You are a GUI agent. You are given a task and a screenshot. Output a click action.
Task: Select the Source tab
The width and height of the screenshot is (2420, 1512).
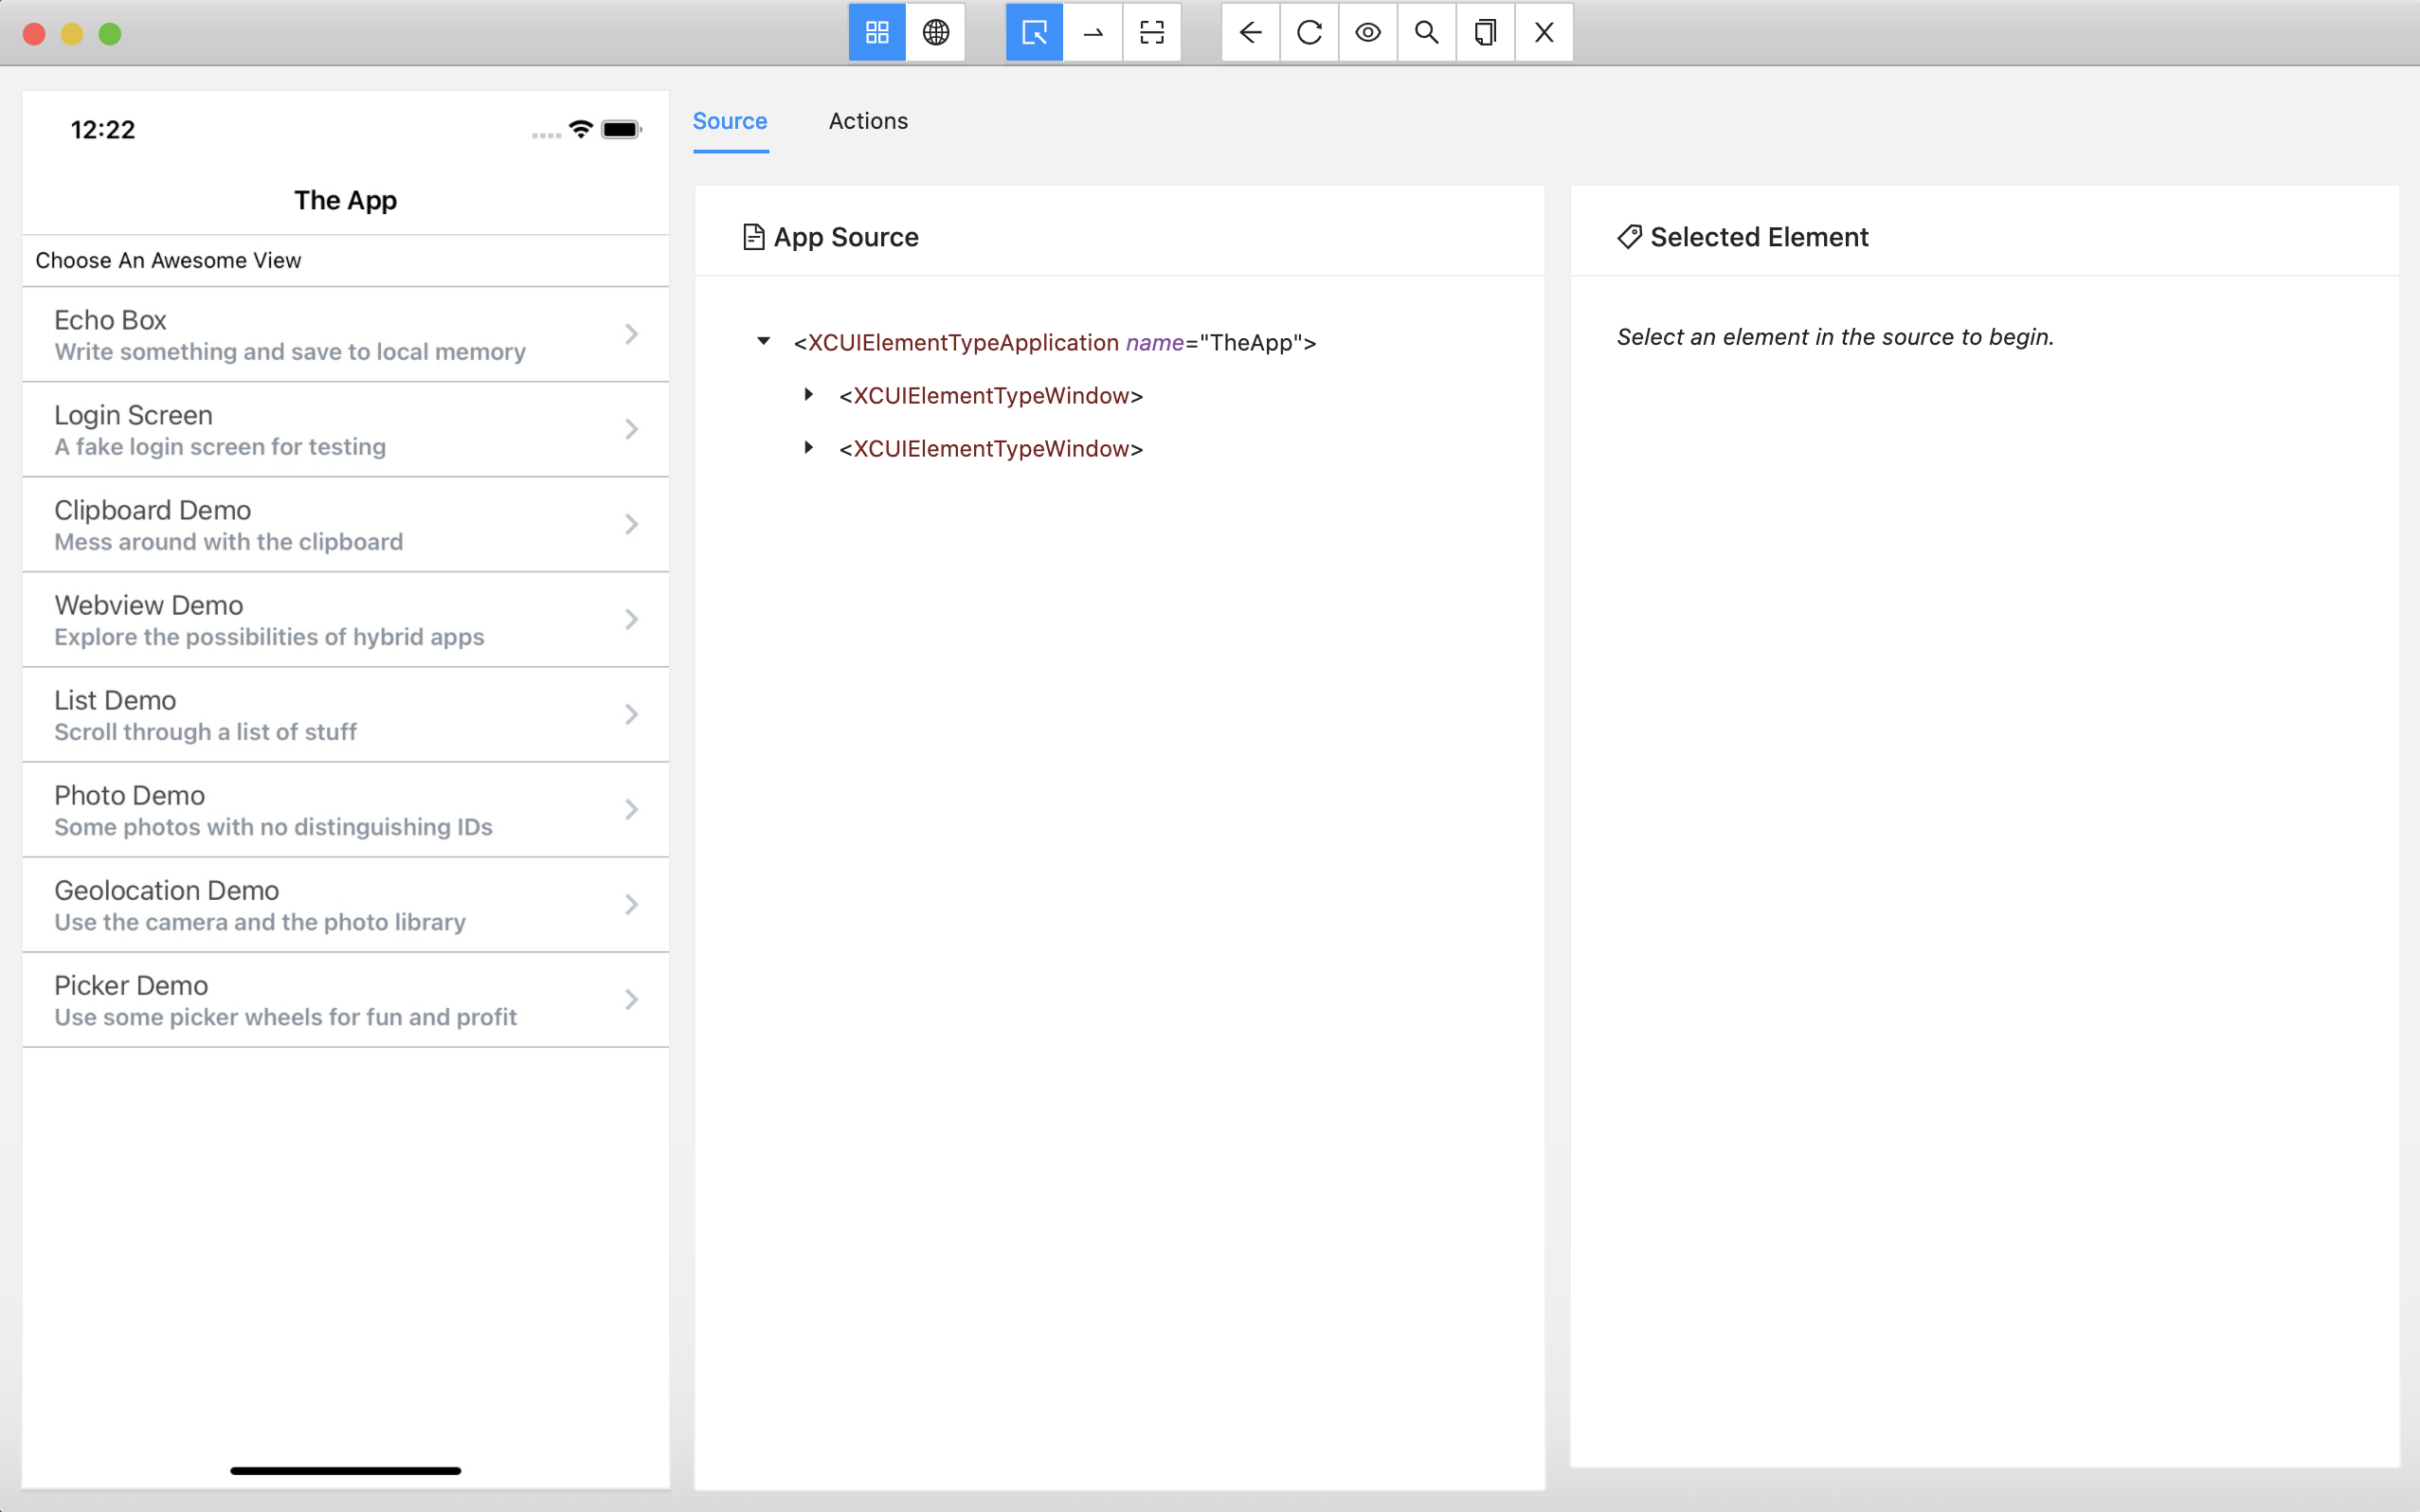pyautogui.click(x=730, y=121)
